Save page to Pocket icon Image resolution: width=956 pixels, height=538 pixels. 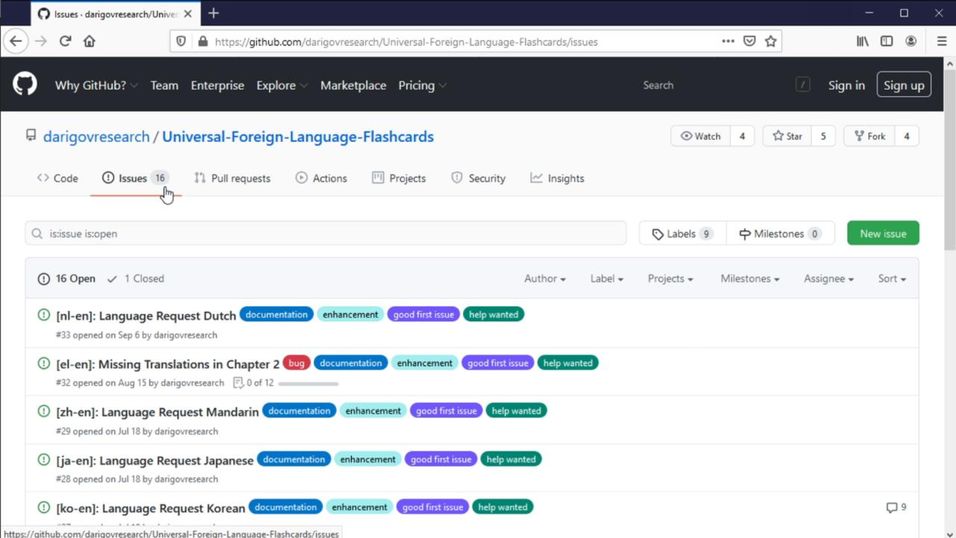[x=749, y=41]
